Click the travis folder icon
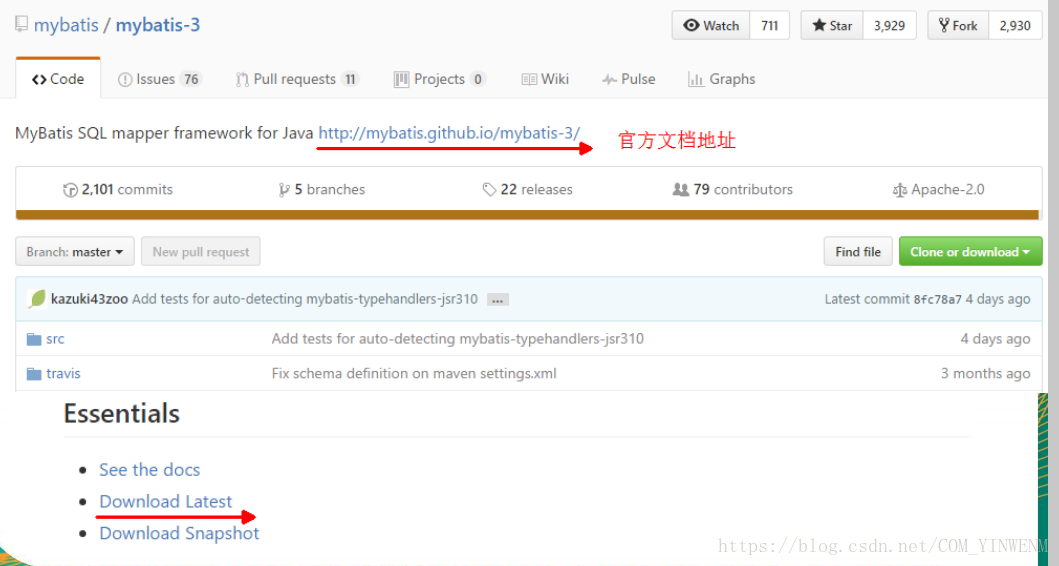 tap(34, 374)
